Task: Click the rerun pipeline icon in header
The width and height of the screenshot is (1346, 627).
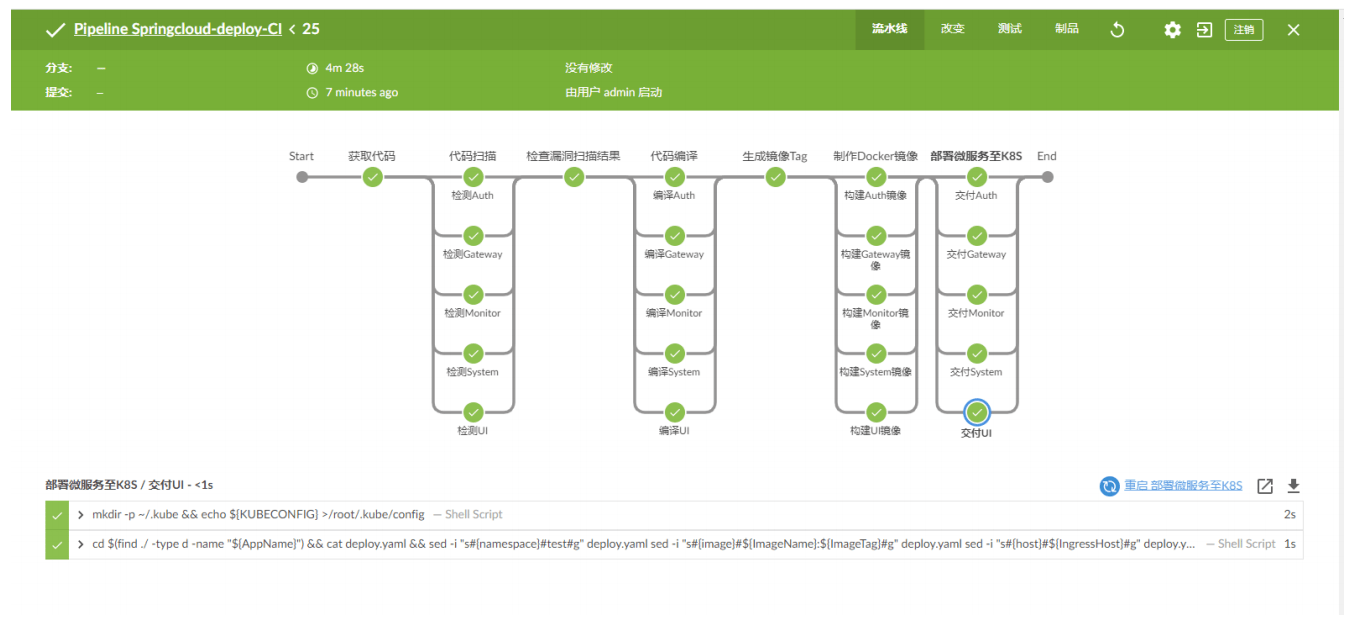Action: (x=1118, y=30)
